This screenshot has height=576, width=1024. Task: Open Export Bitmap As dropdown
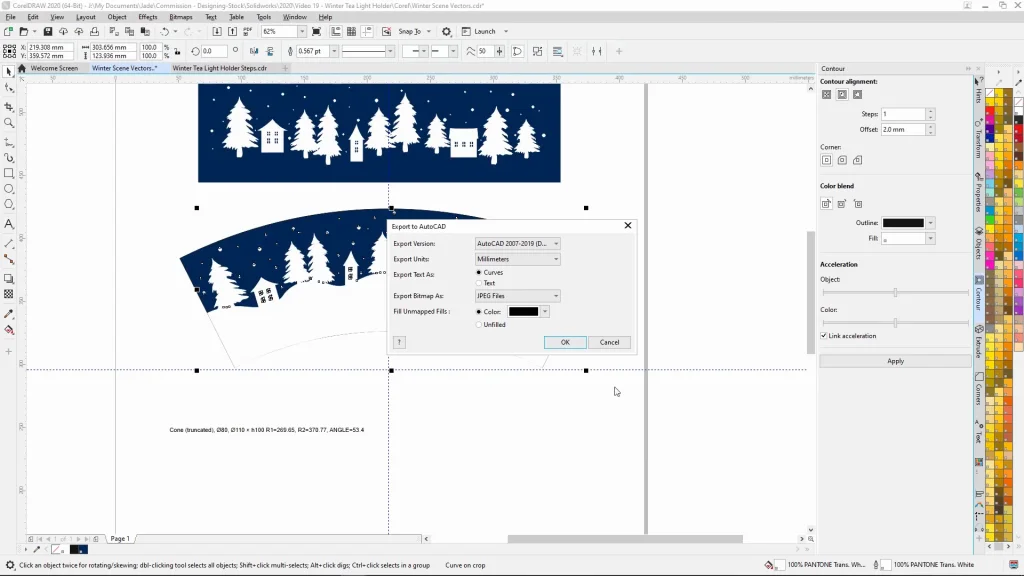pos(517,296)
